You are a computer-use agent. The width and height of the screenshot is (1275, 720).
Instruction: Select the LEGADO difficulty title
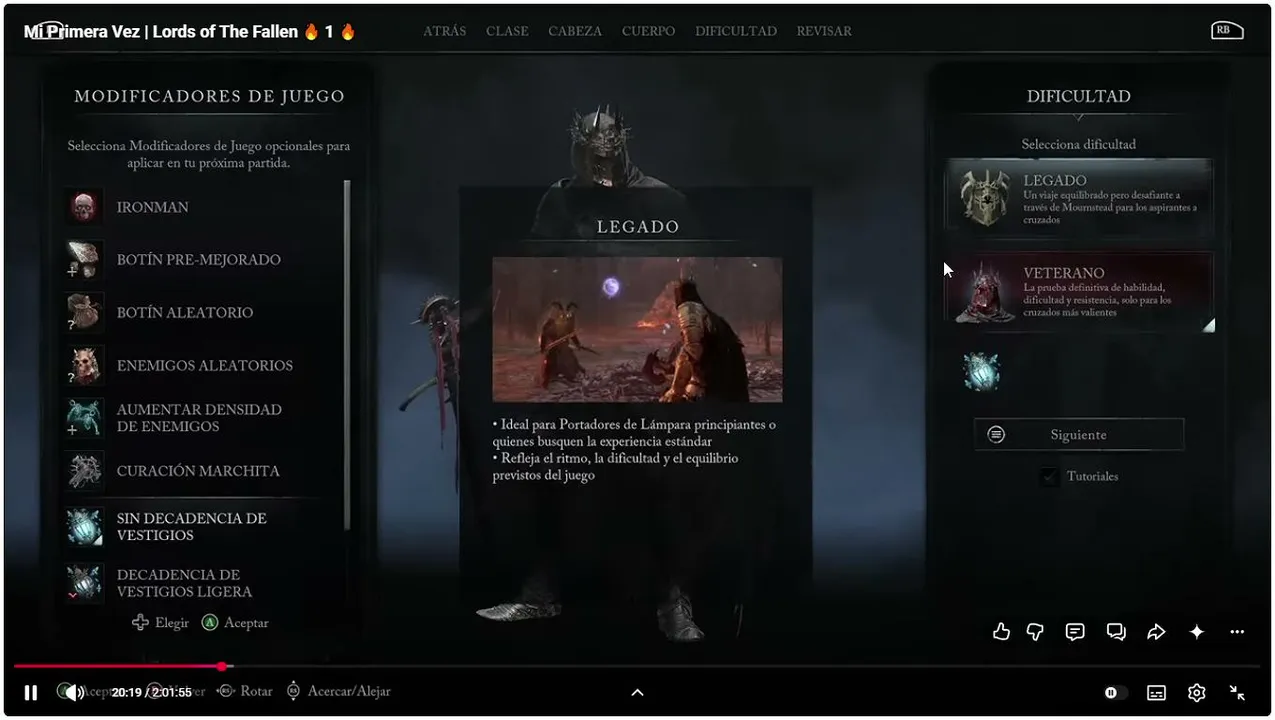point(1055,181)
